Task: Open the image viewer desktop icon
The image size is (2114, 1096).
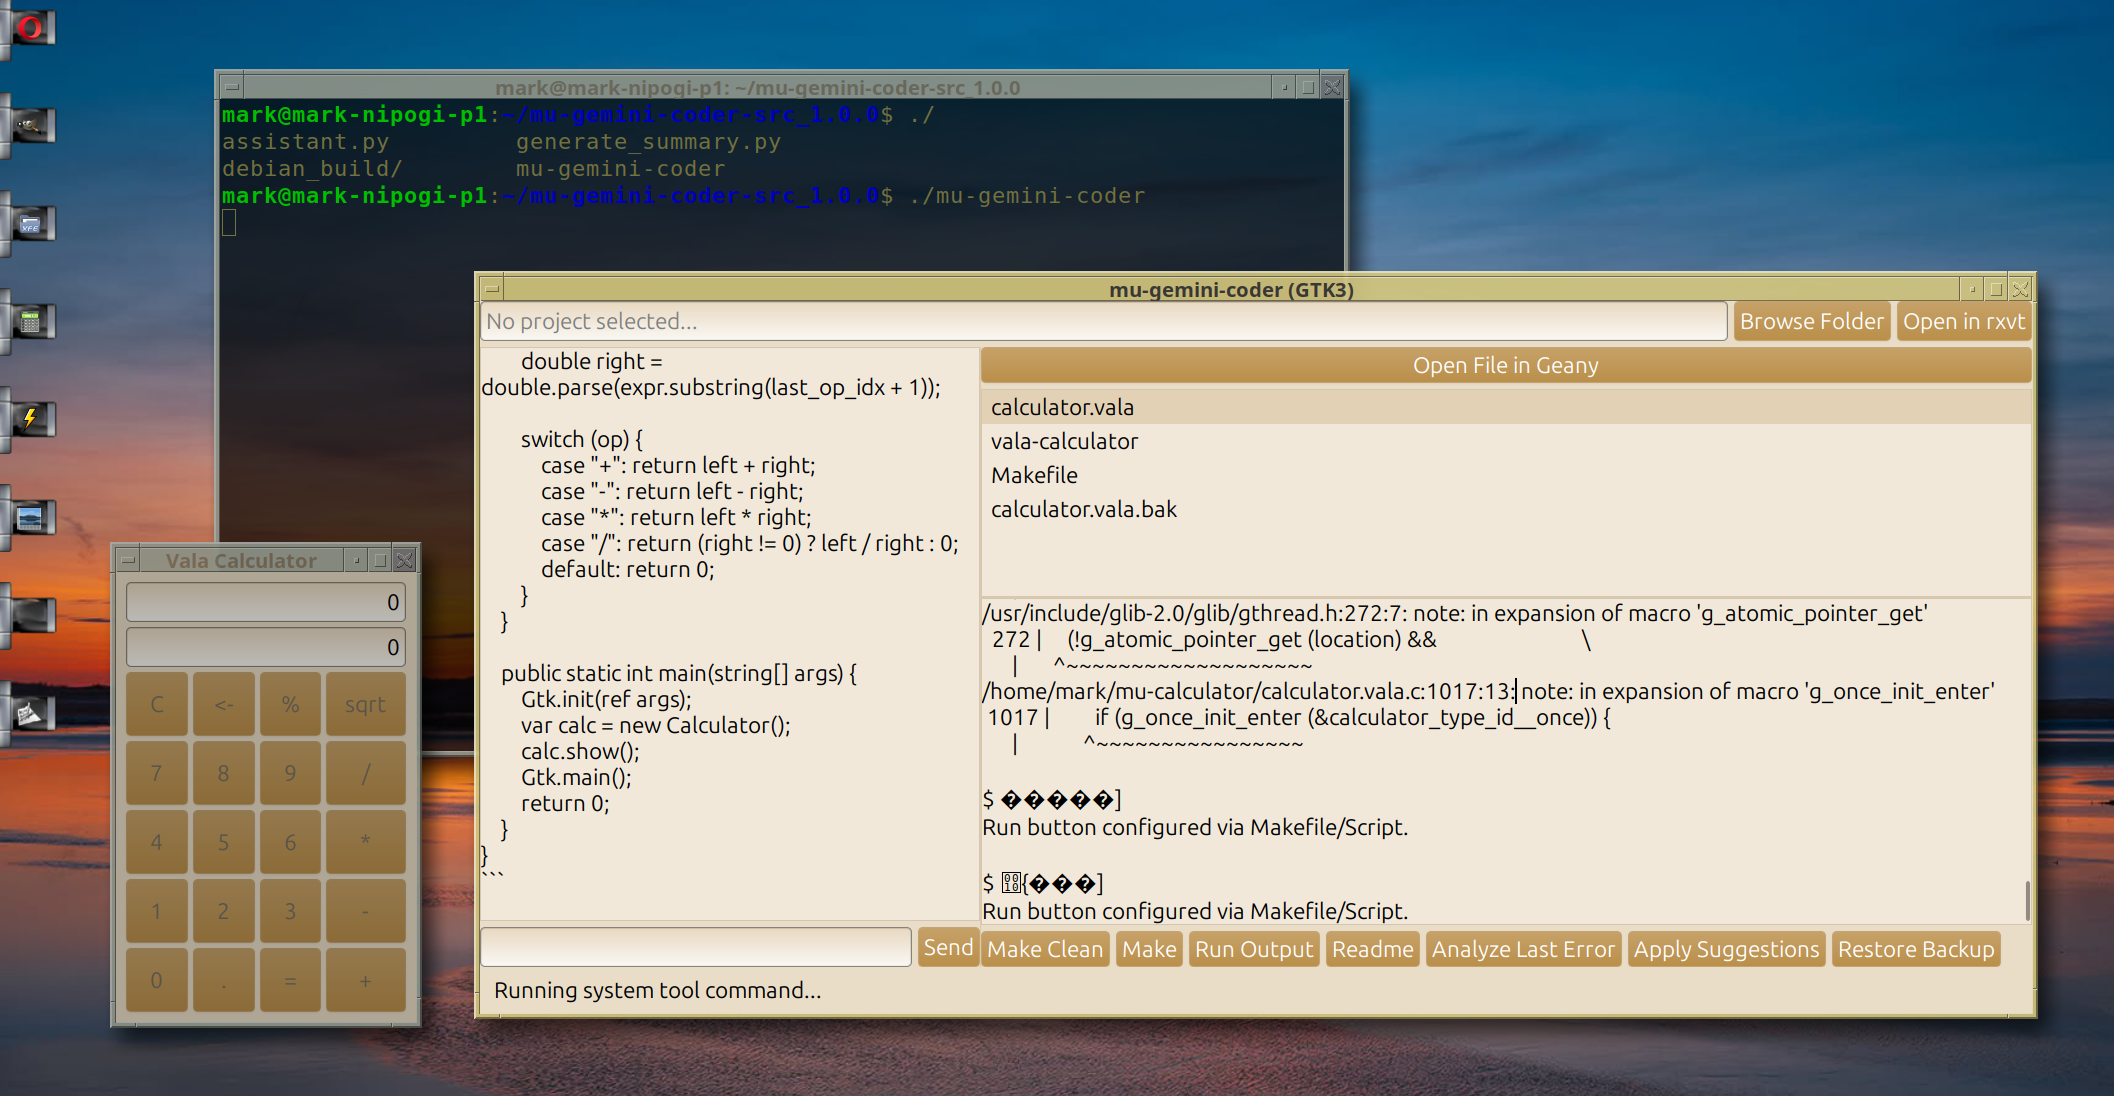Action: (x=31, y=517)
